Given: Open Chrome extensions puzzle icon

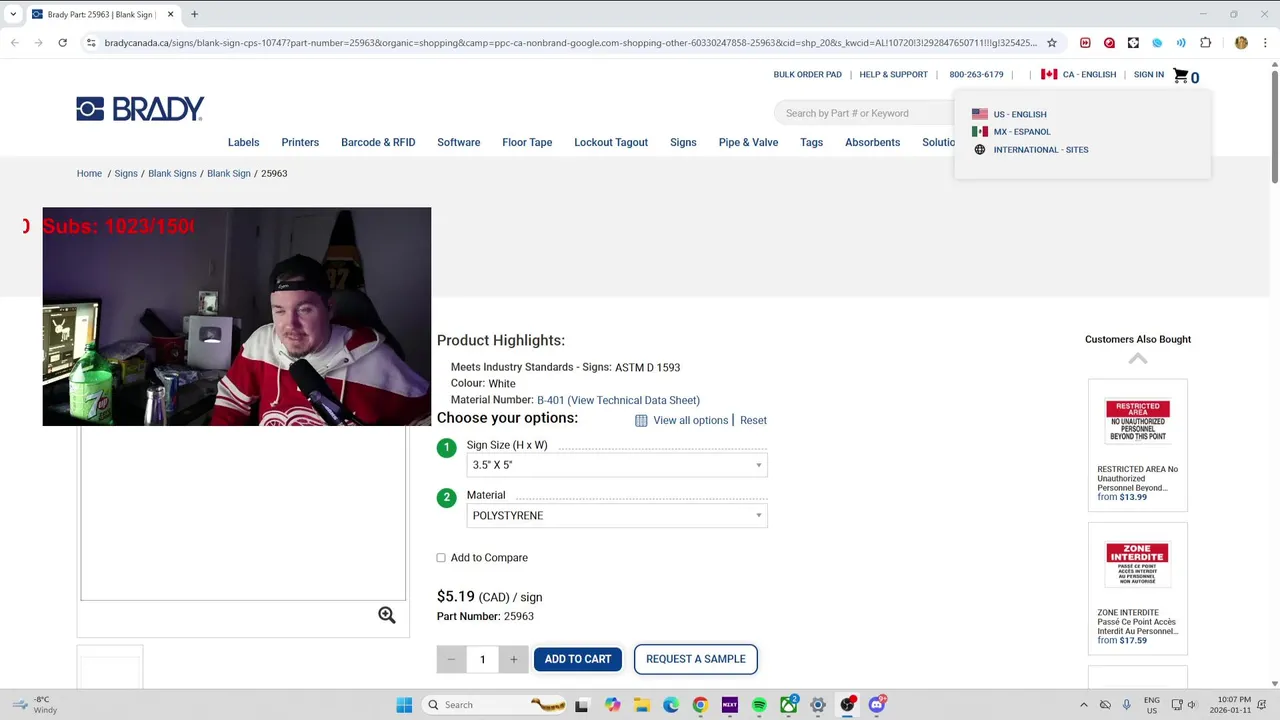Looking at the screenshot, I should pos(1205,43).
